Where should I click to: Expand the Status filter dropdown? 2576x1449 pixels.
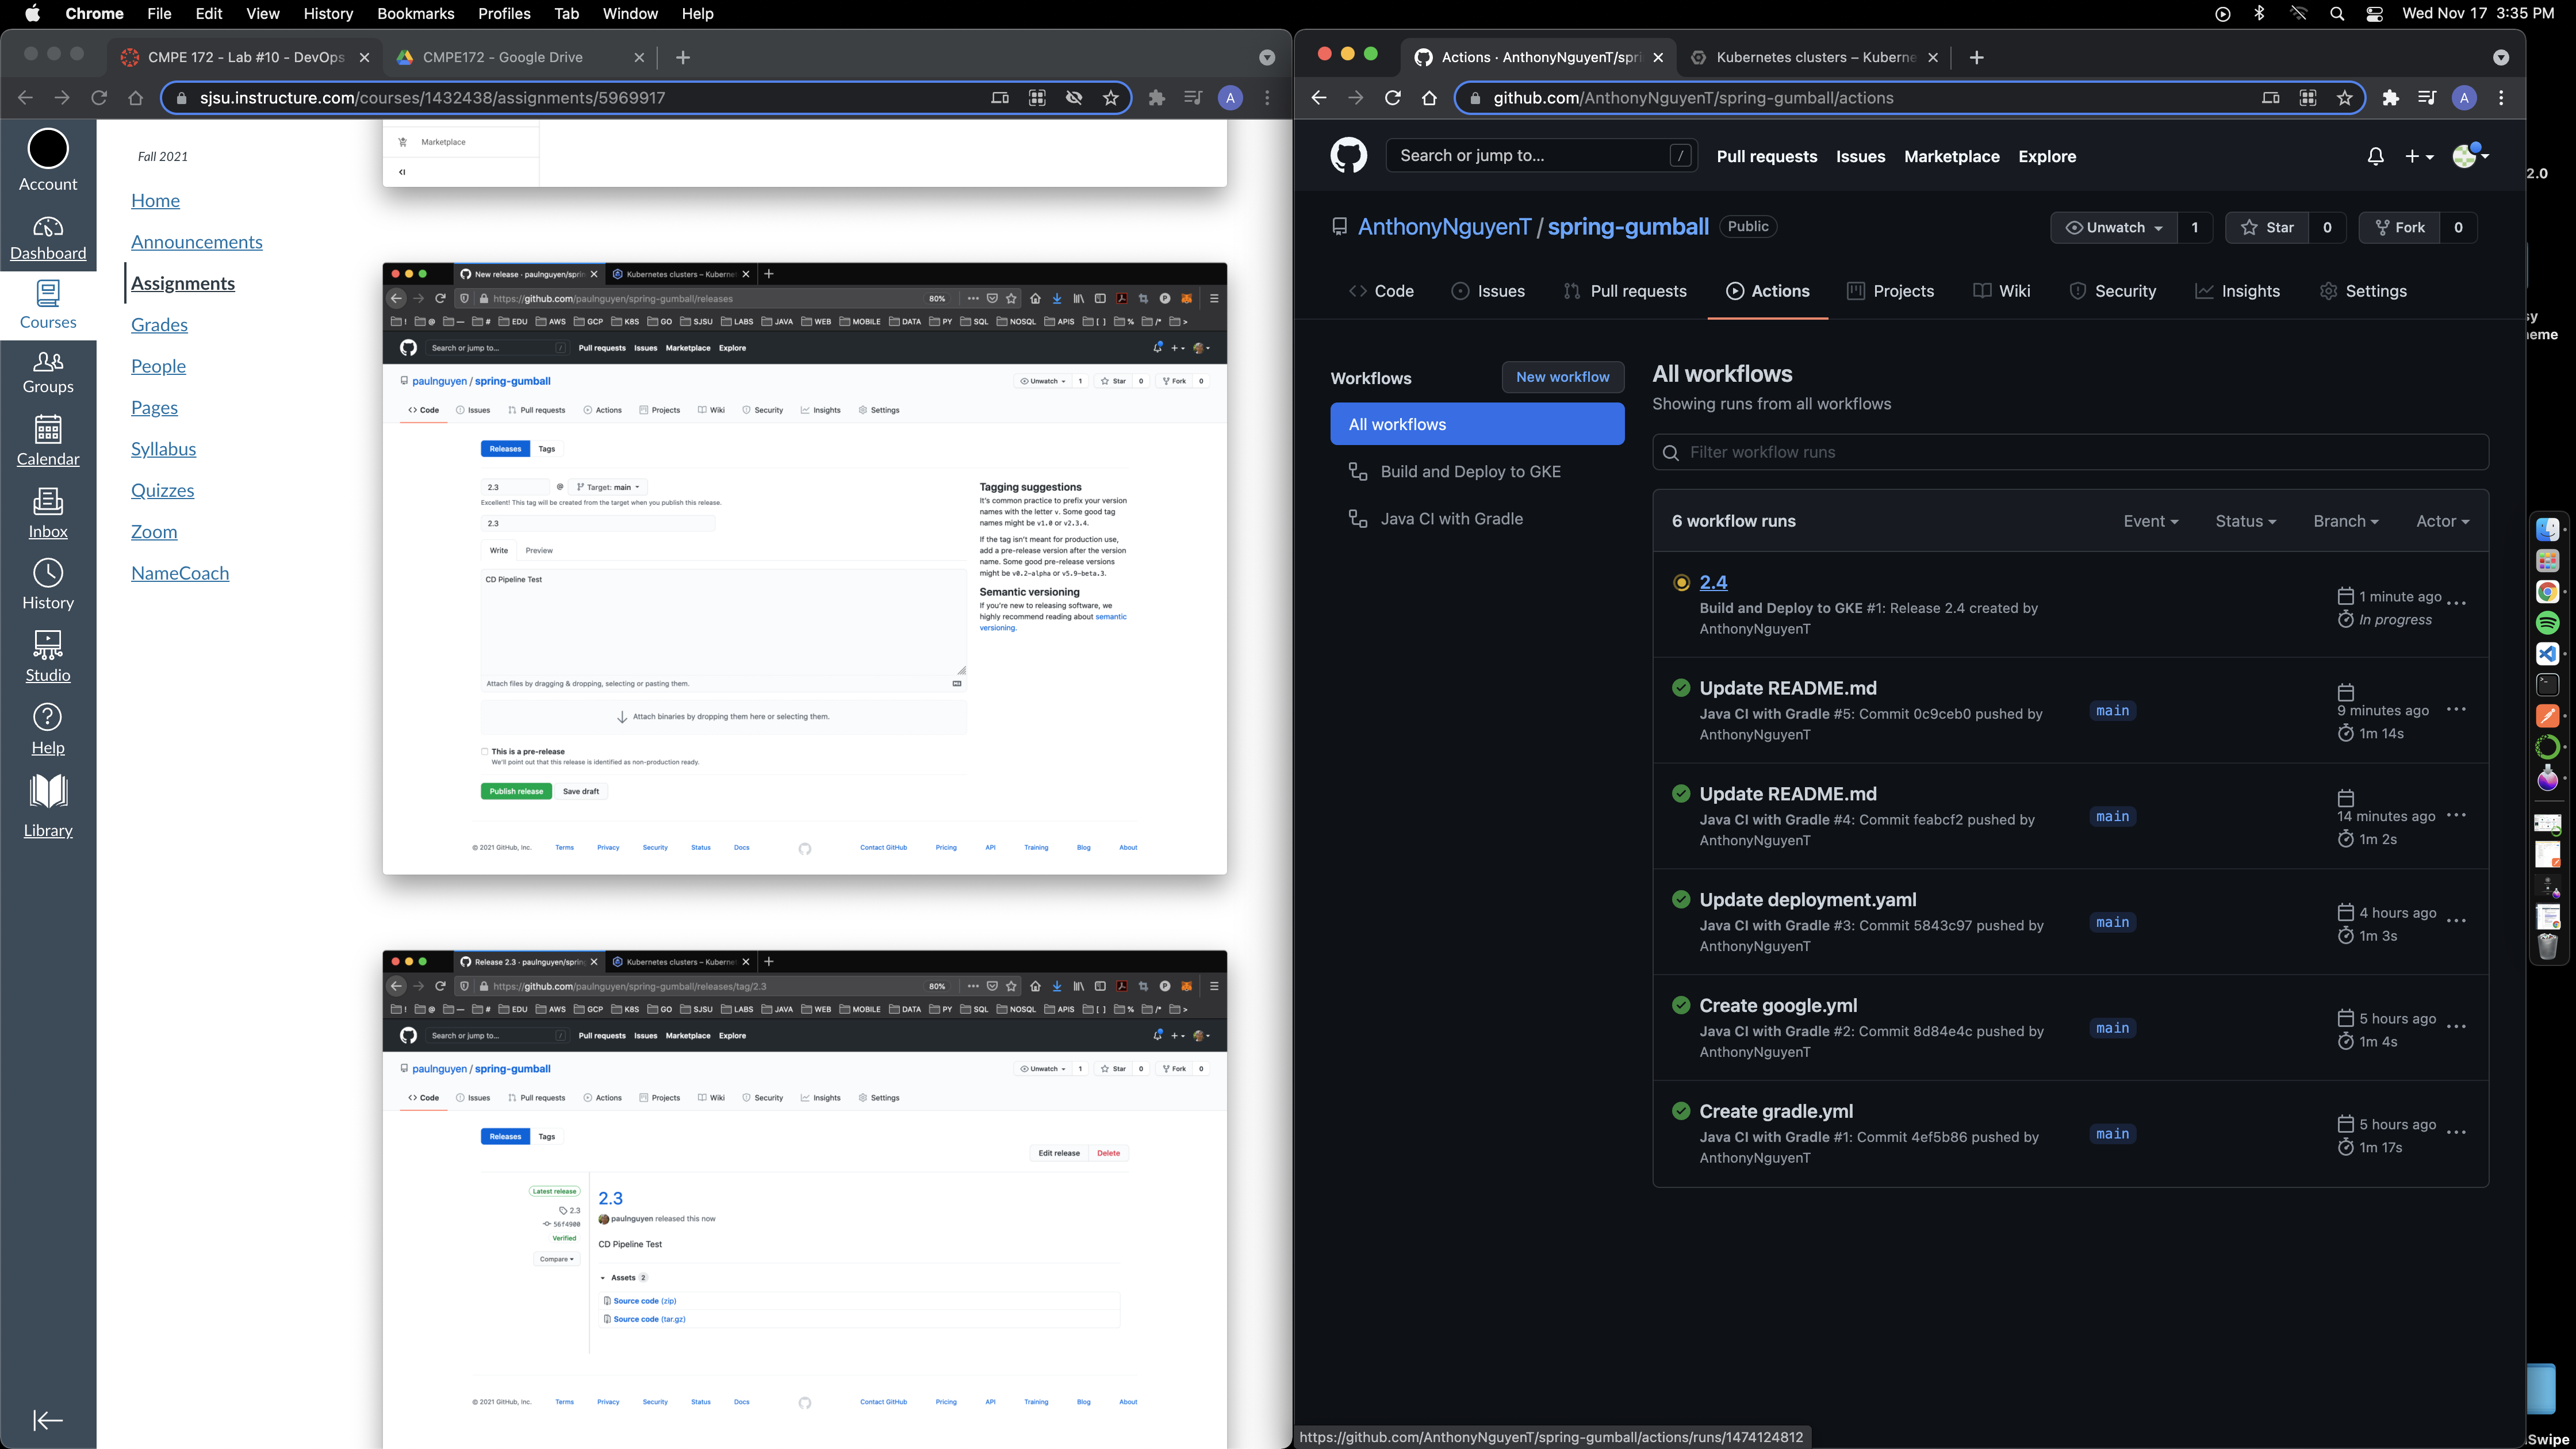(2245, 521)
